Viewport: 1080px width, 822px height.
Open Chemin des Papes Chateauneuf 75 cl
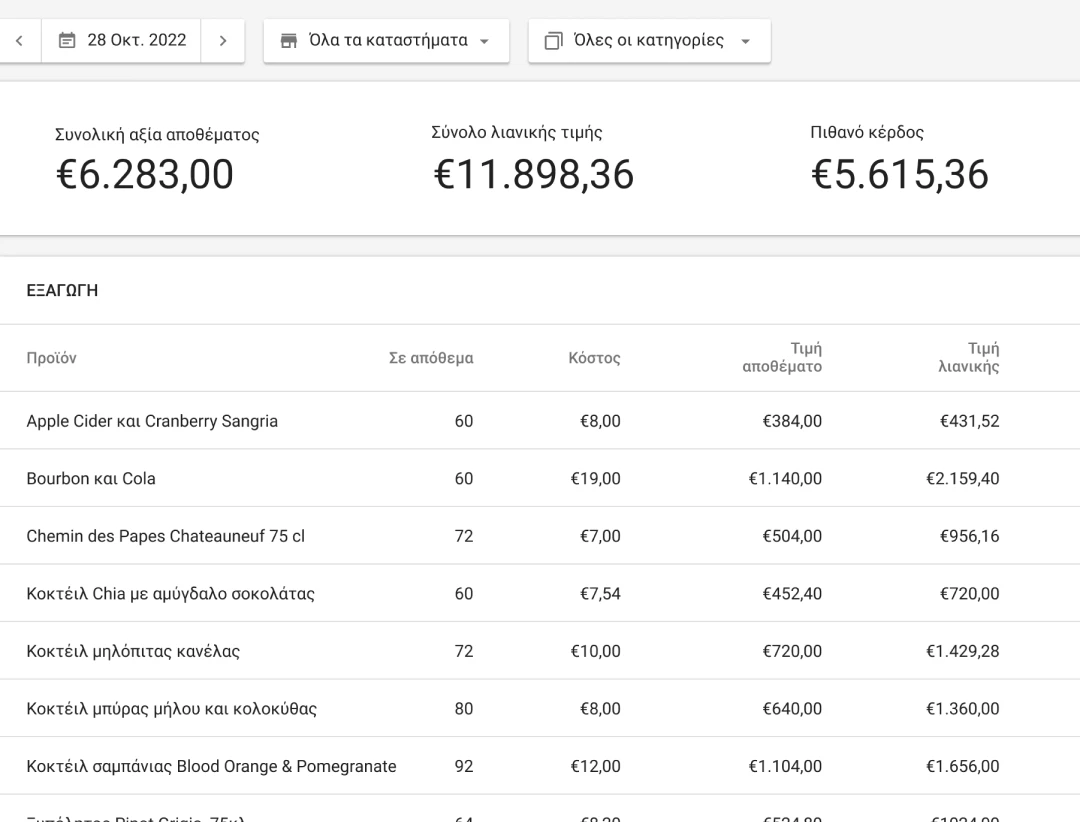165,536
